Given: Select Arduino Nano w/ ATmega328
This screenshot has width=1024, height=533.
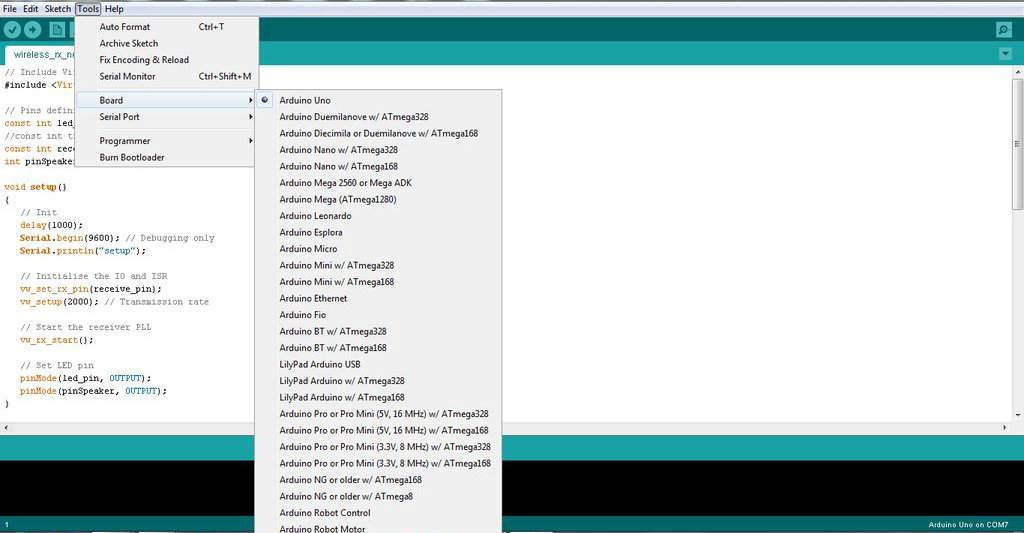Looking at the screenshot, I should (x=378, y=150).
